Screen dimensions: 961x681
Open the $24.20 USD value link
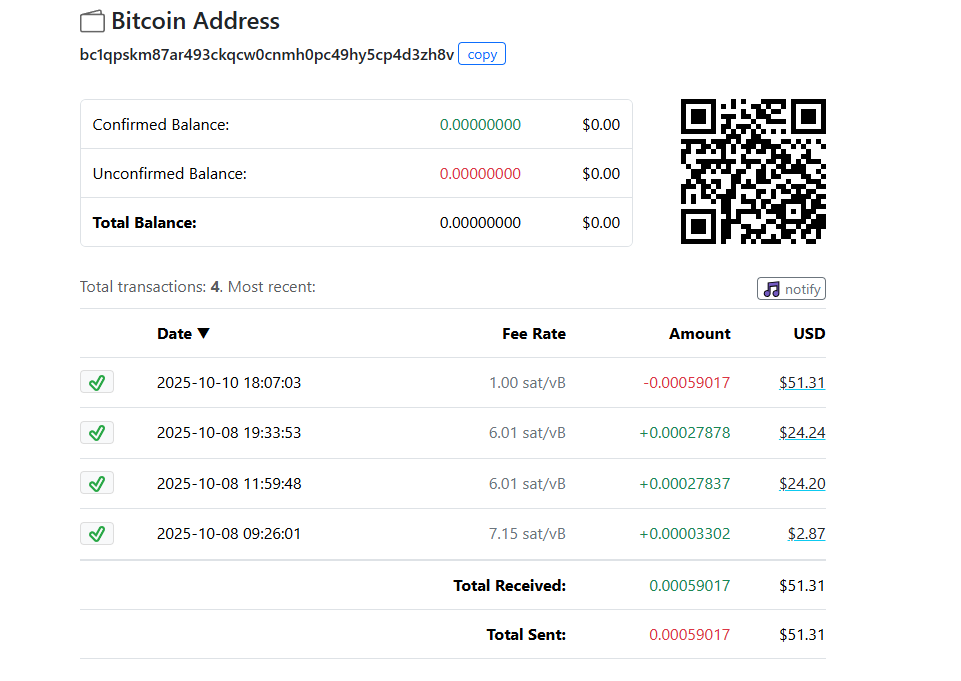click(x=802, y=484)
